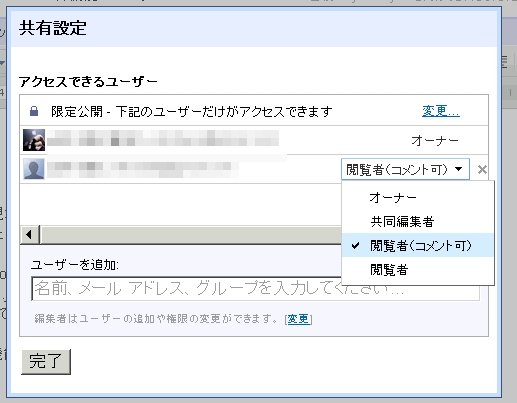Click the lock icon beside 限定公開
Screen dimensions: 517x403
pos(34,111)
